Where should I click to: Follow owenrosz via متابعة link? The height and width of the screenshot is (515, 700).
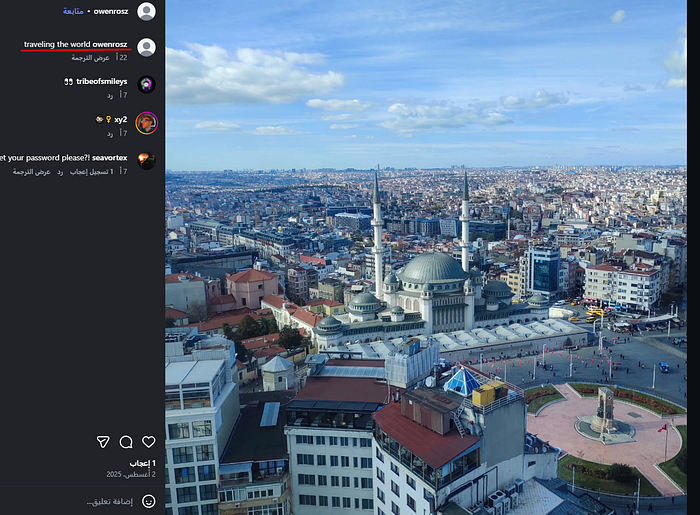click(73, 11)
